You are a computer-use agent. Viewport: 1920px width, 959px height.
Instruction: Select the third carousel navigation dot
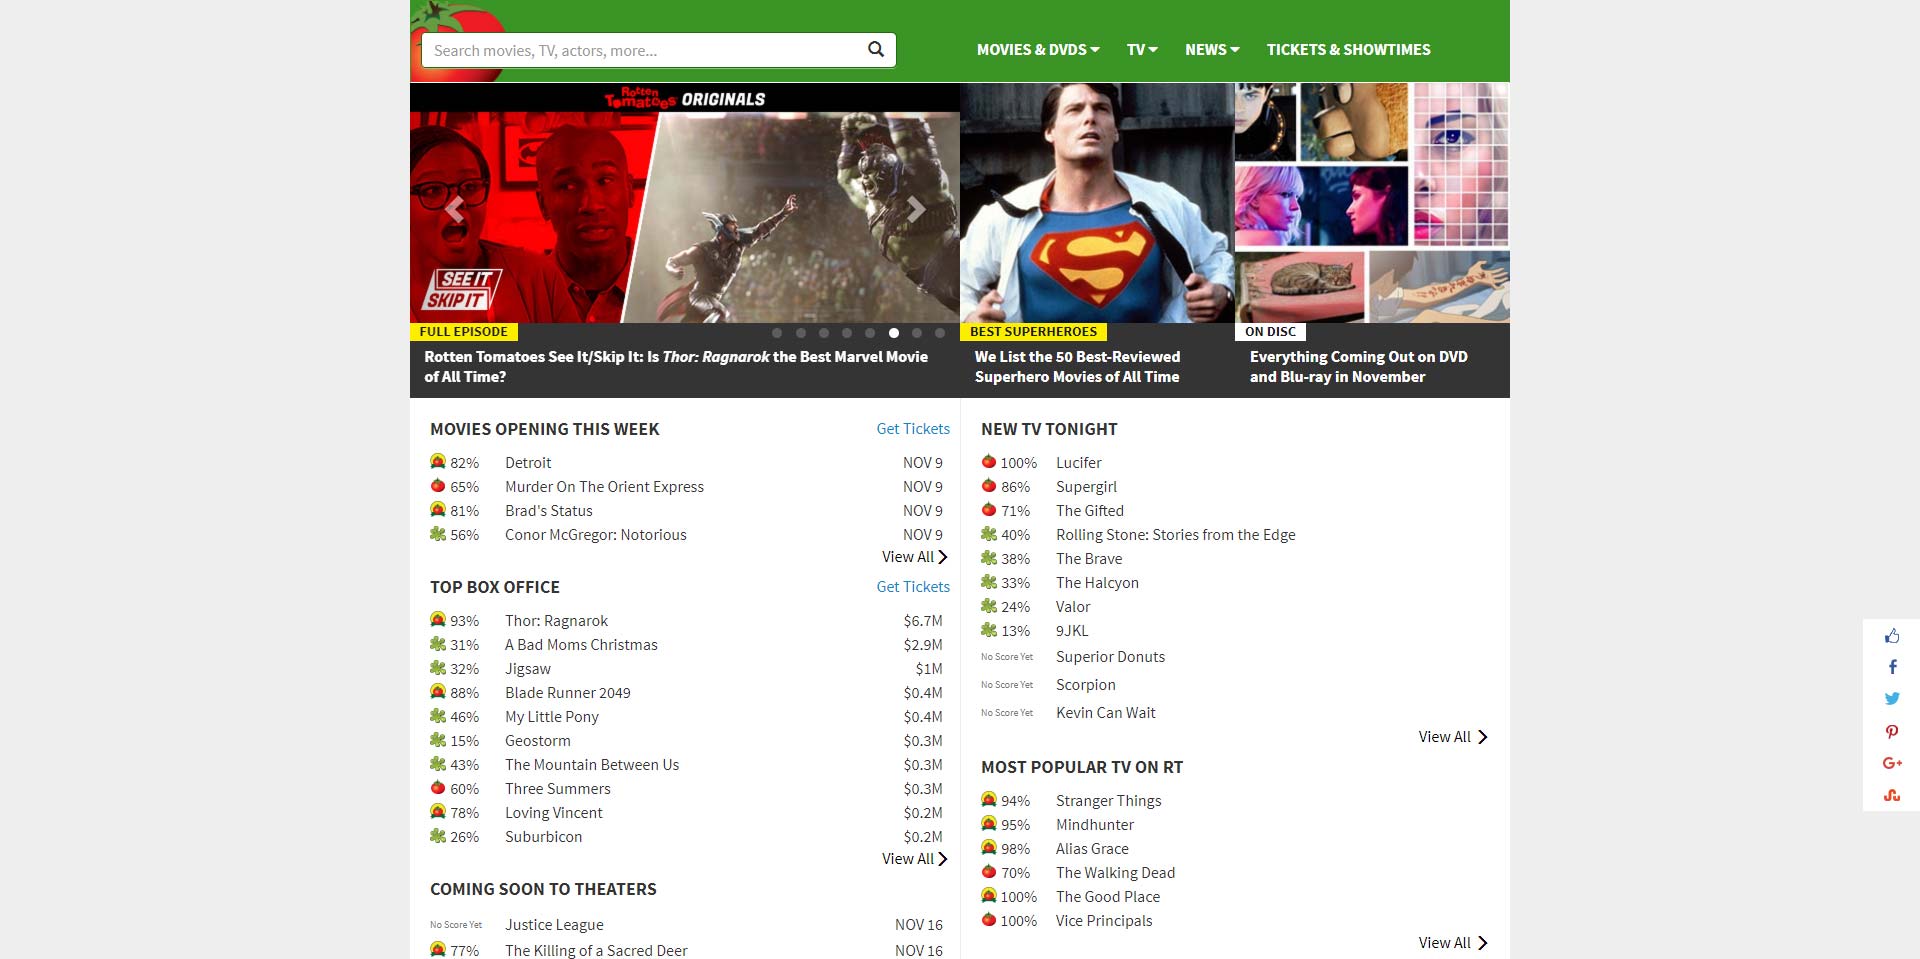824,333
